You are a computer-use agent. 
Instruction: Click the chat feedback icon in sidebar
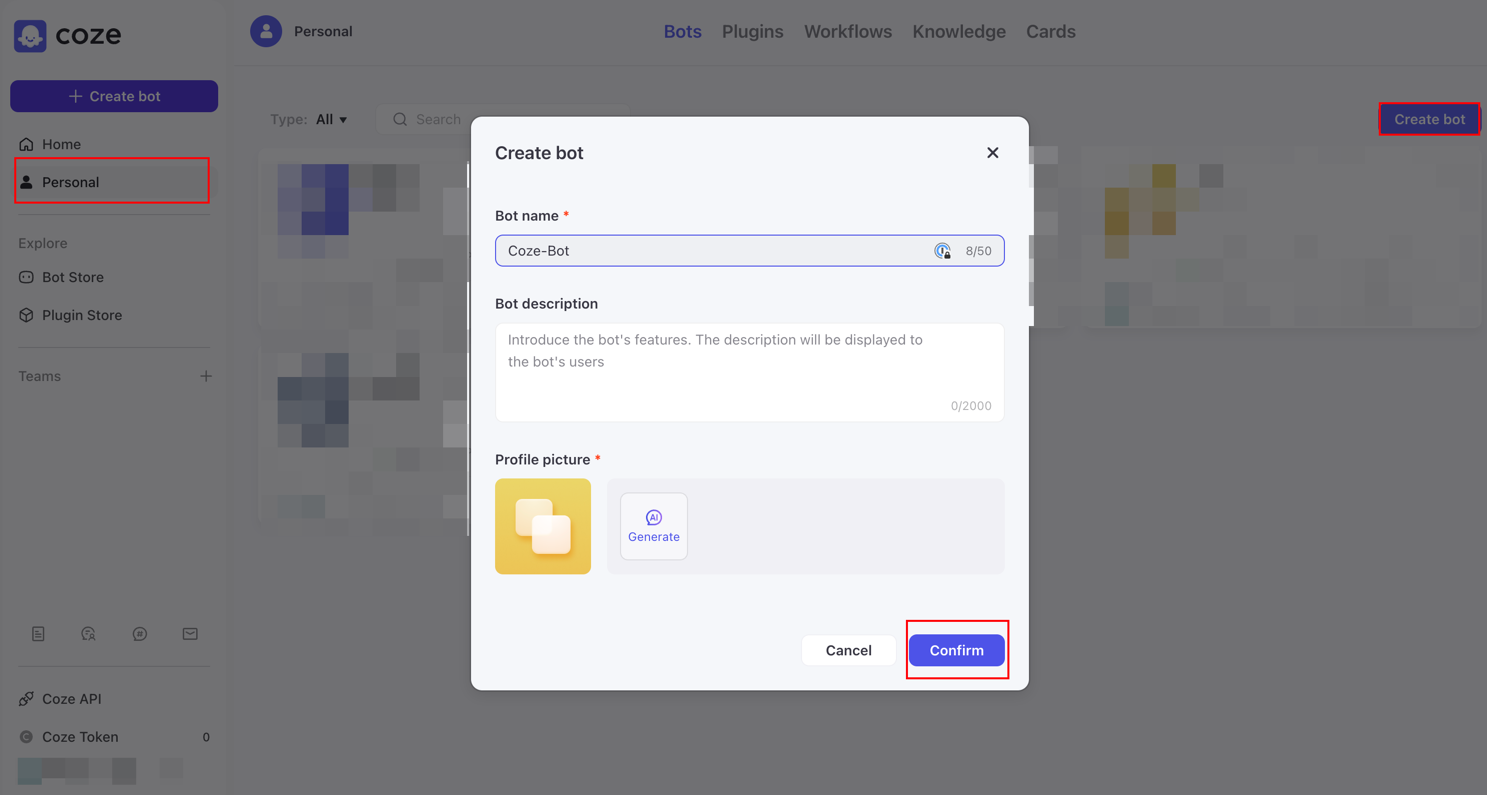click(x=140, y=634)
